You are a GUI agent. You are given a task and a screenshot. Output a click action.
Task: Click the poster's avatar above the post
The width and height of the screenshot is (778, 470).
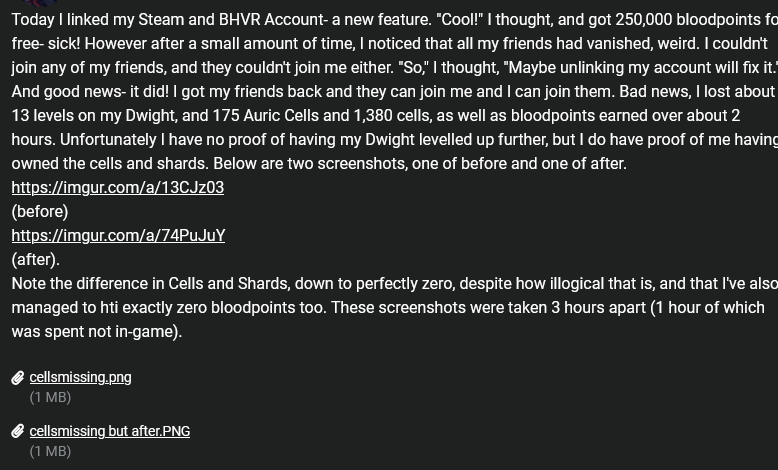point(41,2)
